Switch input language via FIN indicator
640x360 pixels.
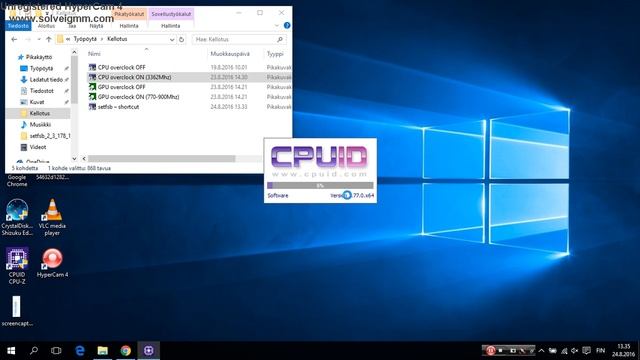(600, 351)
